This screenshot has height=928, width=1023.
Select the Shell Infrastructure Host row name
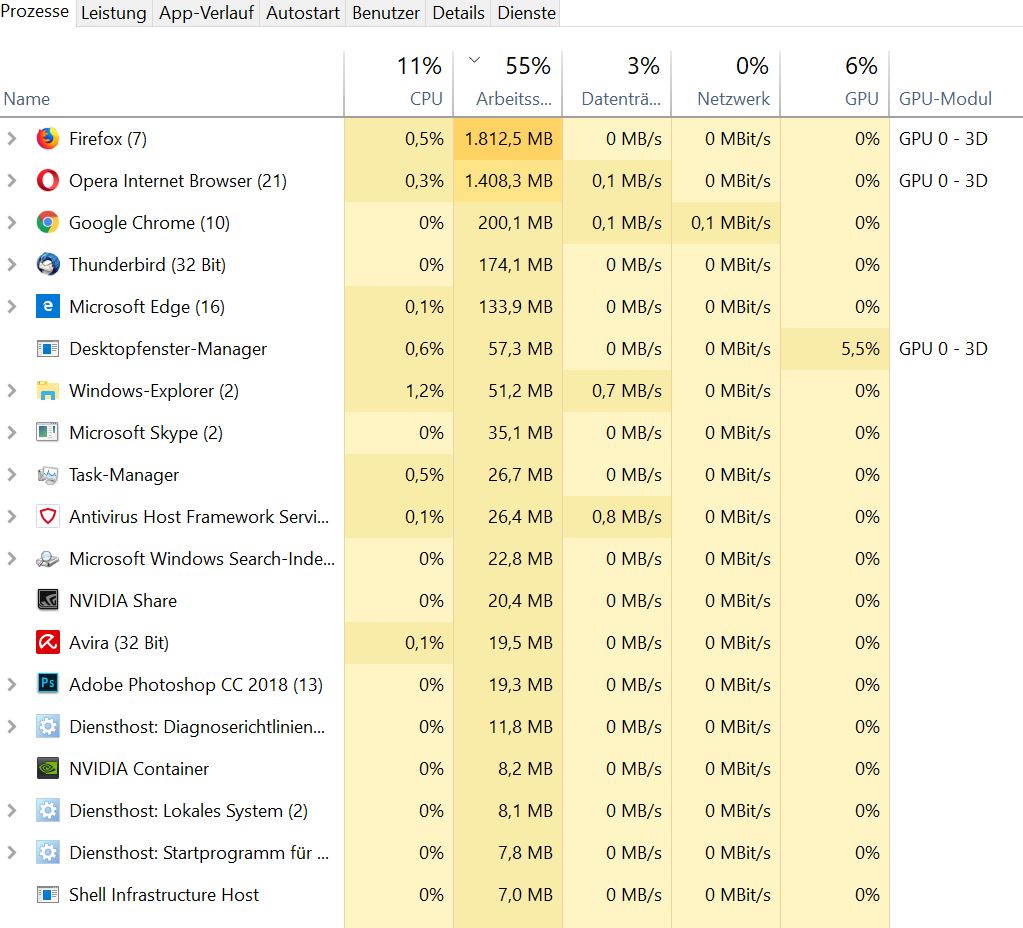[x=164, y=894]
